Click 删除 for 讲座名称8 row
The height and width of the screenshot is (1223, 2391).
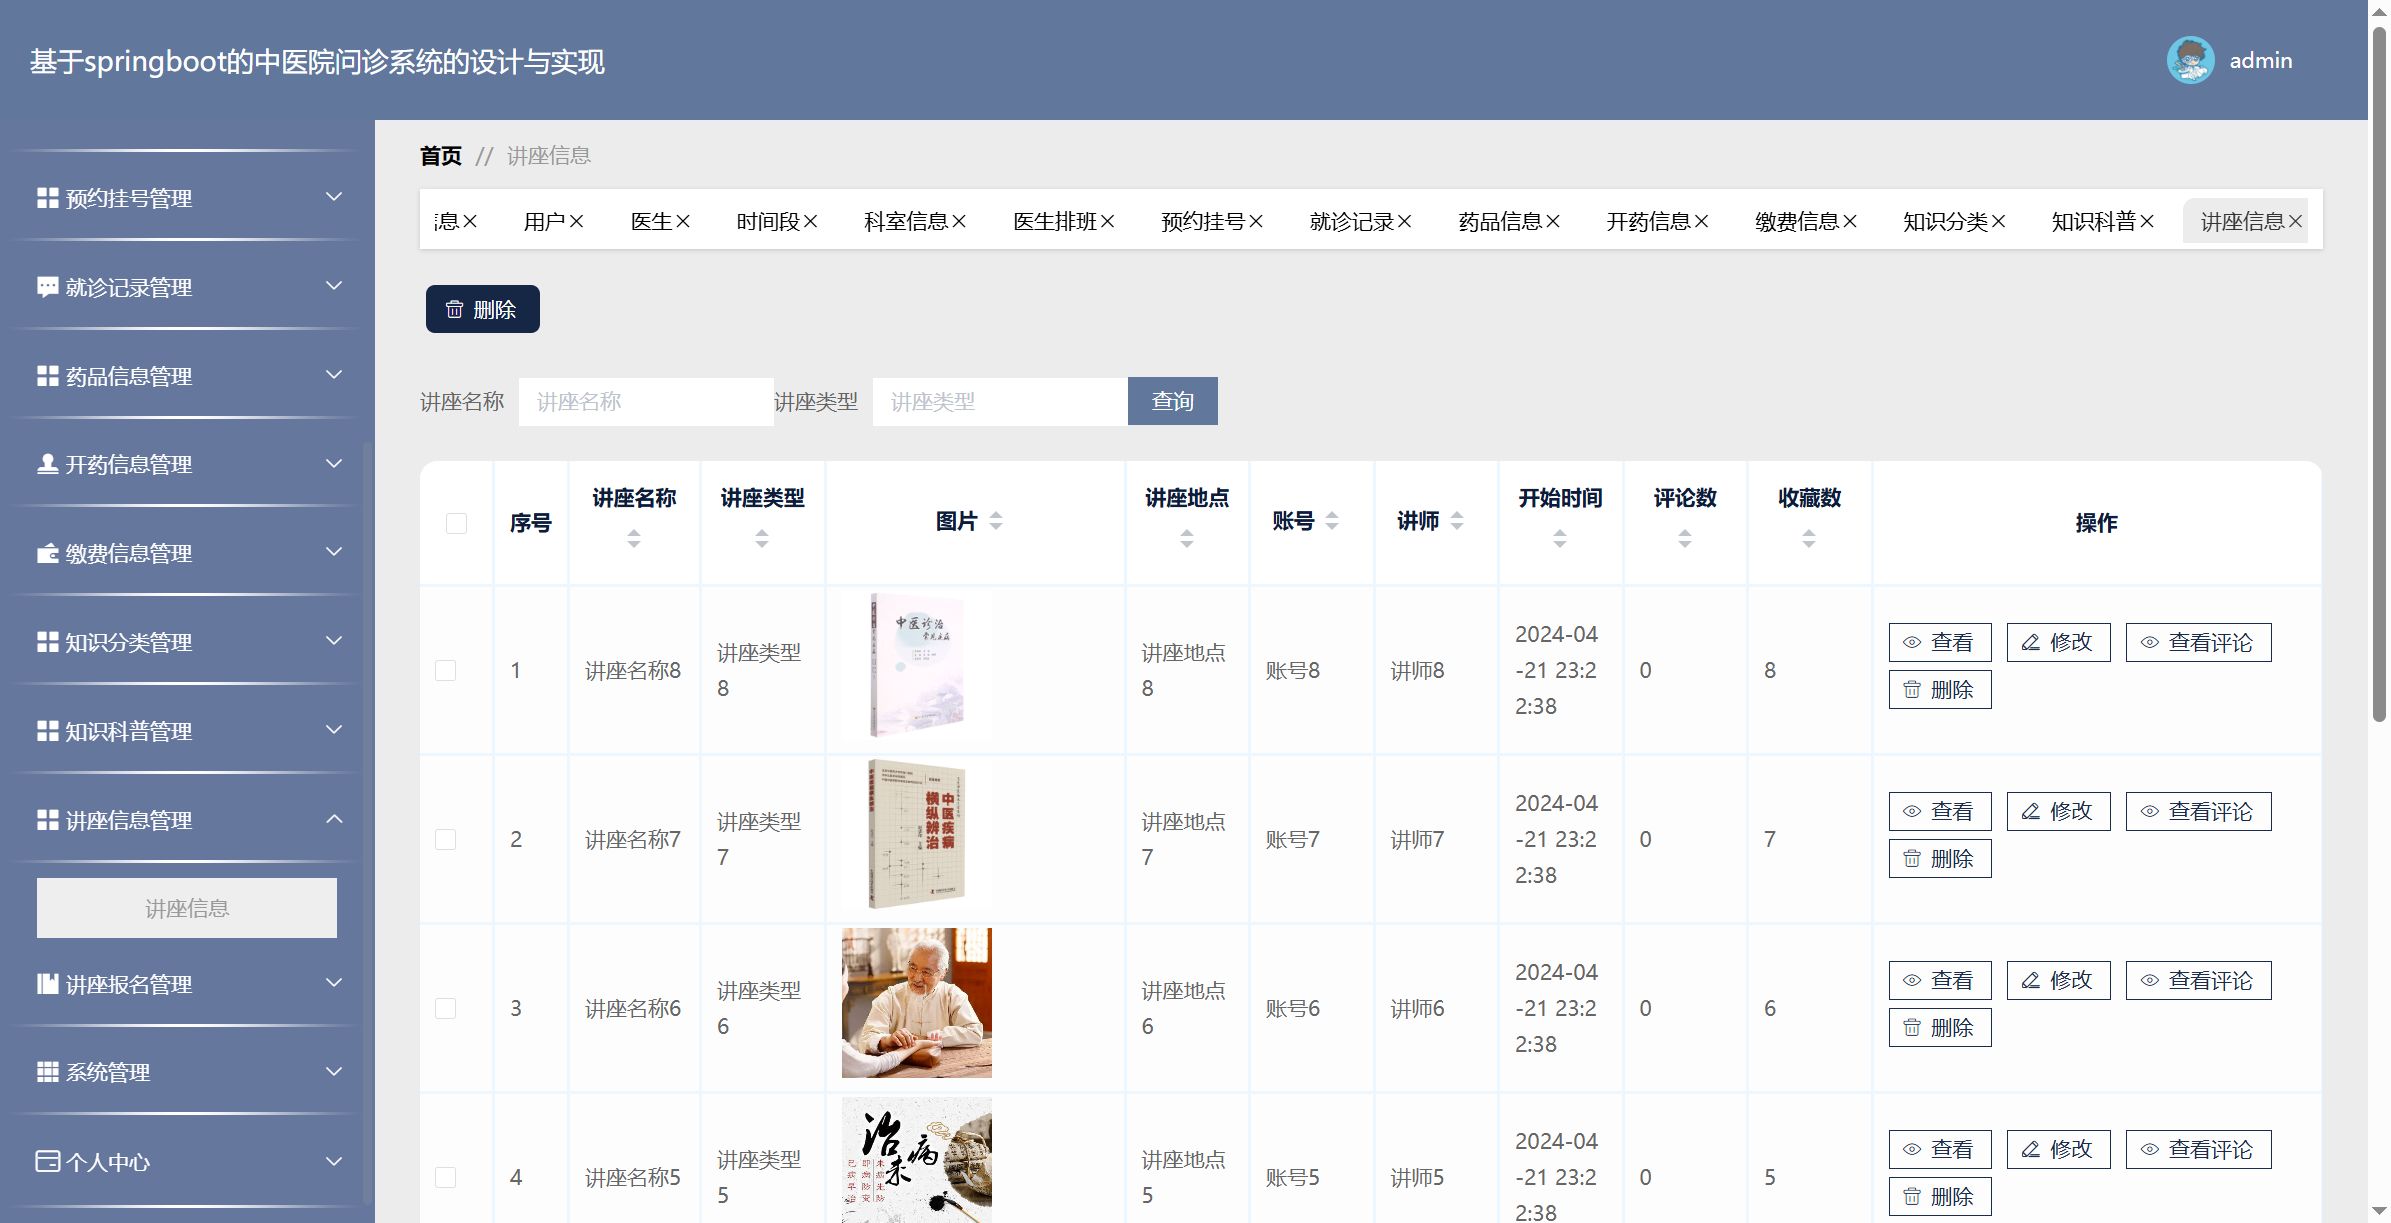tap(1940, 689)
